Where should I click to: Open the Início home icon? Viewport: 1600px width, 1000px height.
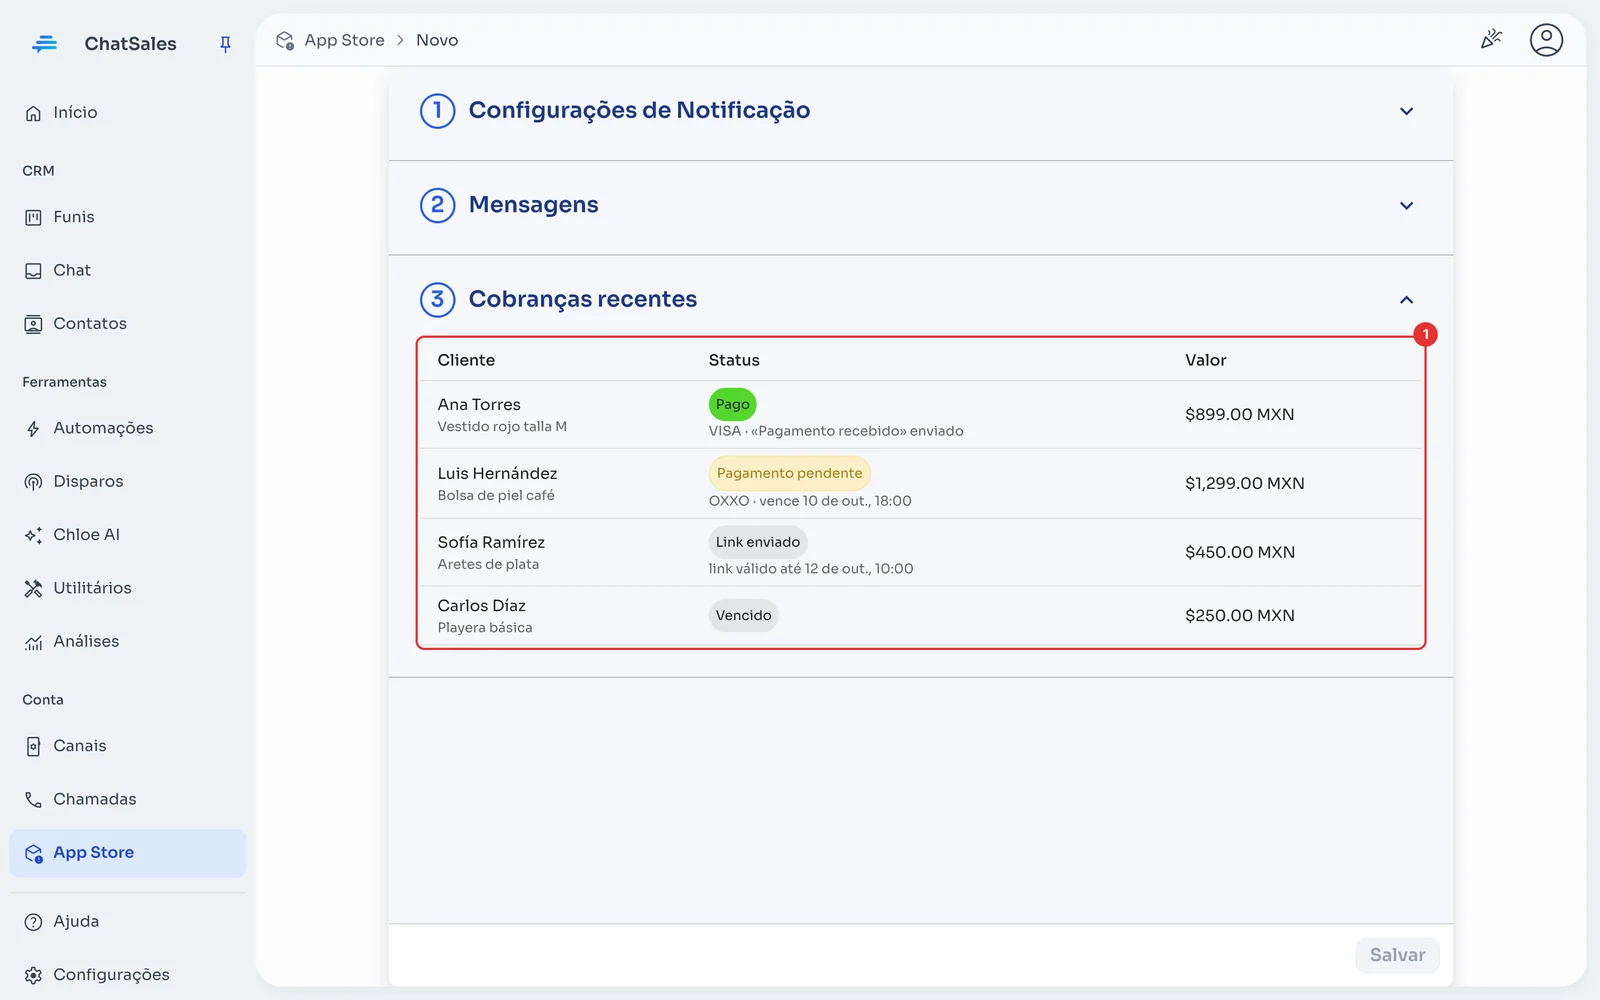tap(33, 113)
